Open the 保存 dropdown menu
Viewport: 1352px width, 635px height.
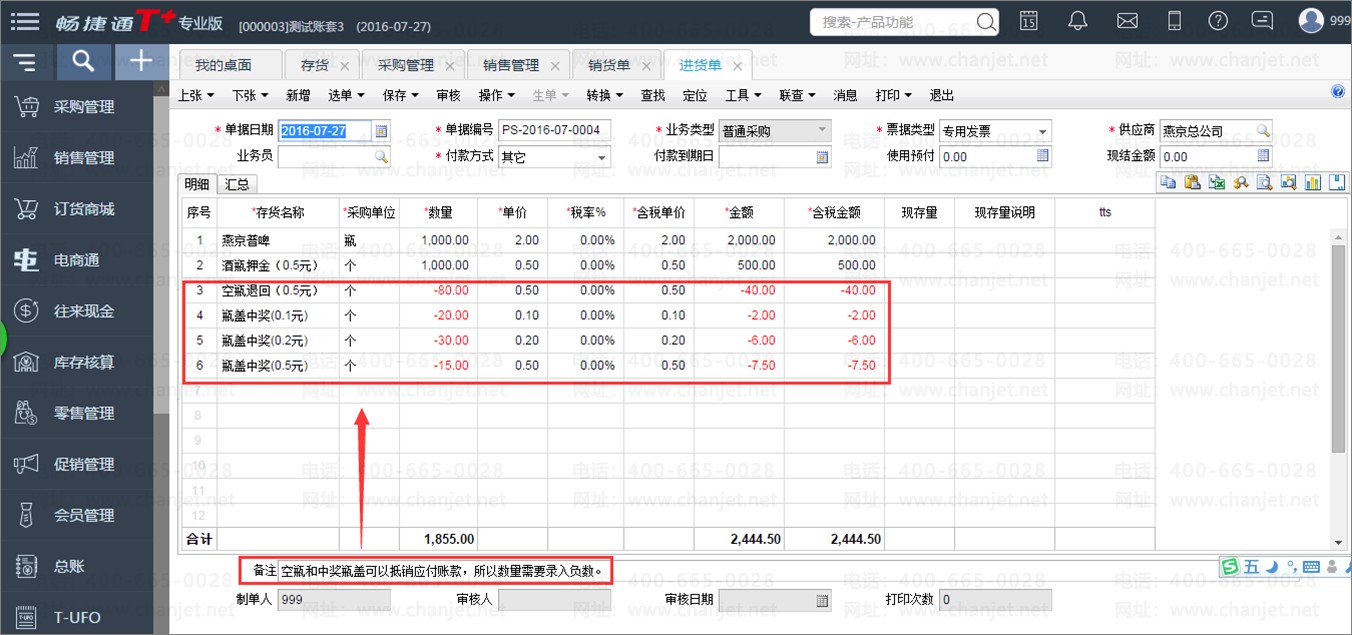click(x=401, y=95)
